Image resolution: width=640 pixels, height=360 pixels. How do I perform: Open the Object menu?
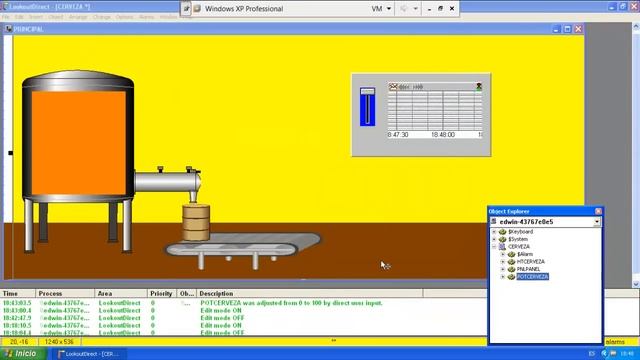click(x=56, y=17)
